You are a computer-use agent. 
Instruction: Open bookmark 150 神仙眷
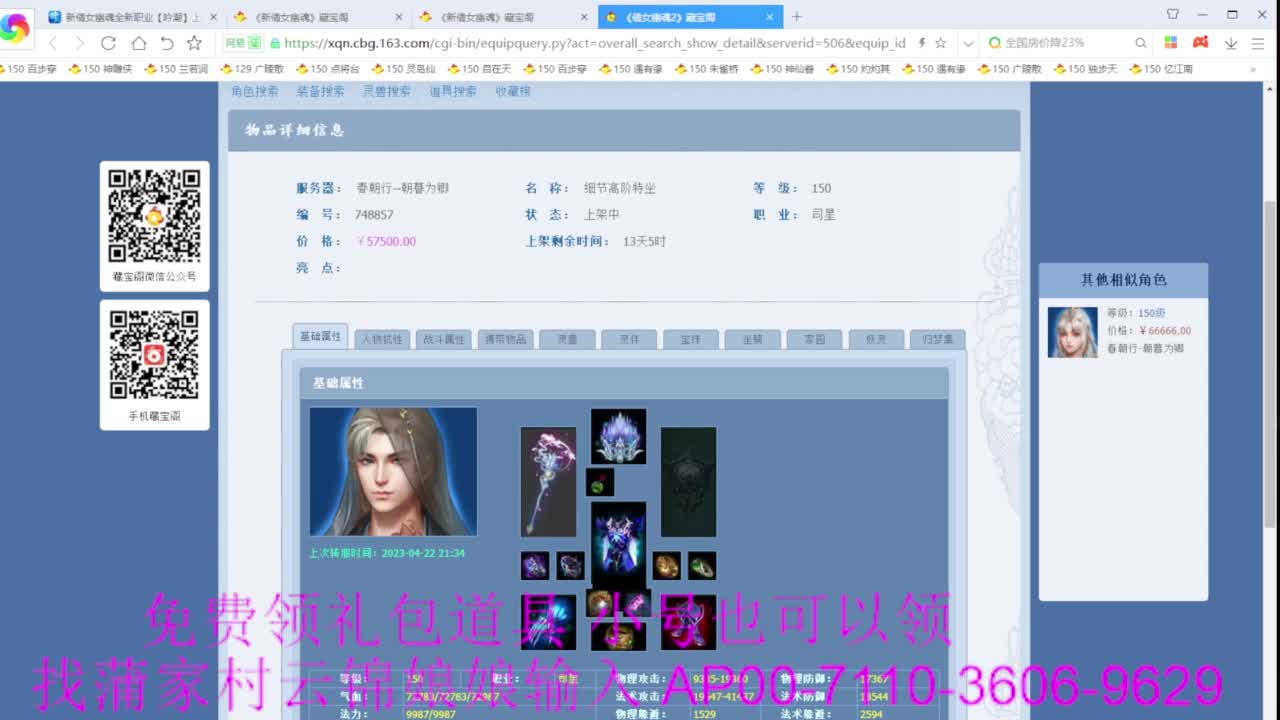pos(782,69)
